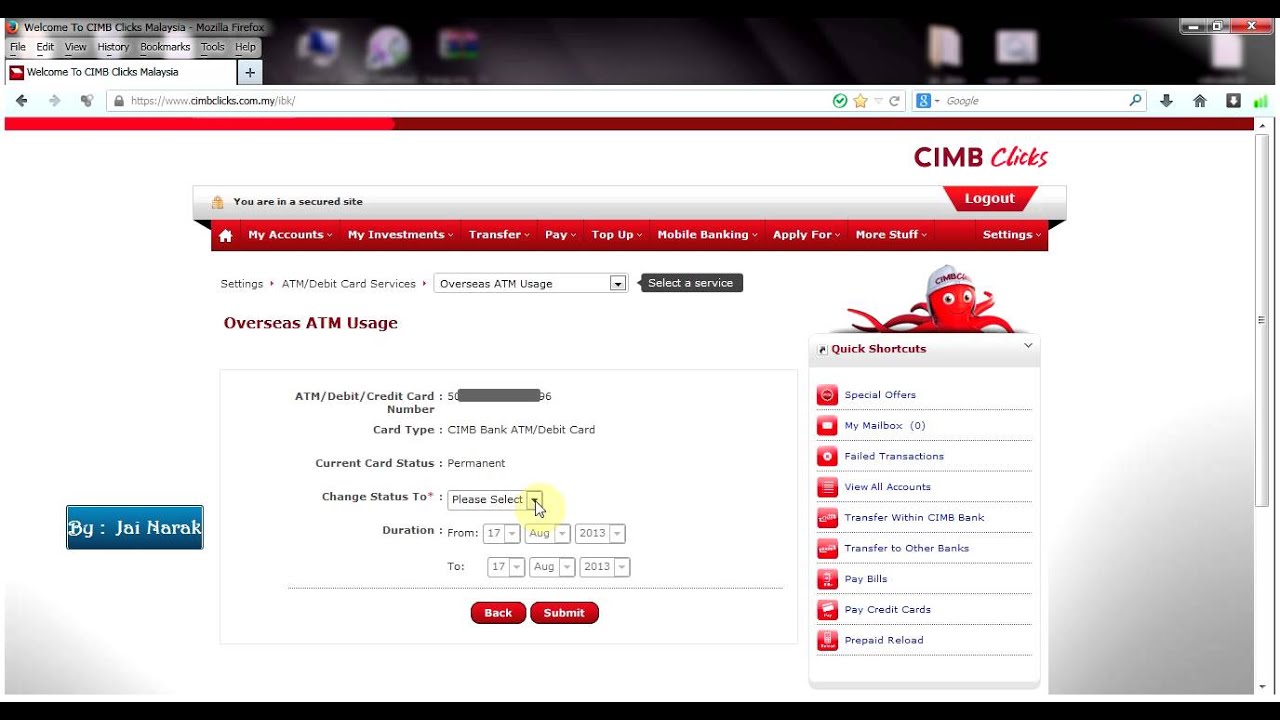This screenshot has height=720, width=1280.
Task: Open a new browser tab
Action: pos(250,72)
